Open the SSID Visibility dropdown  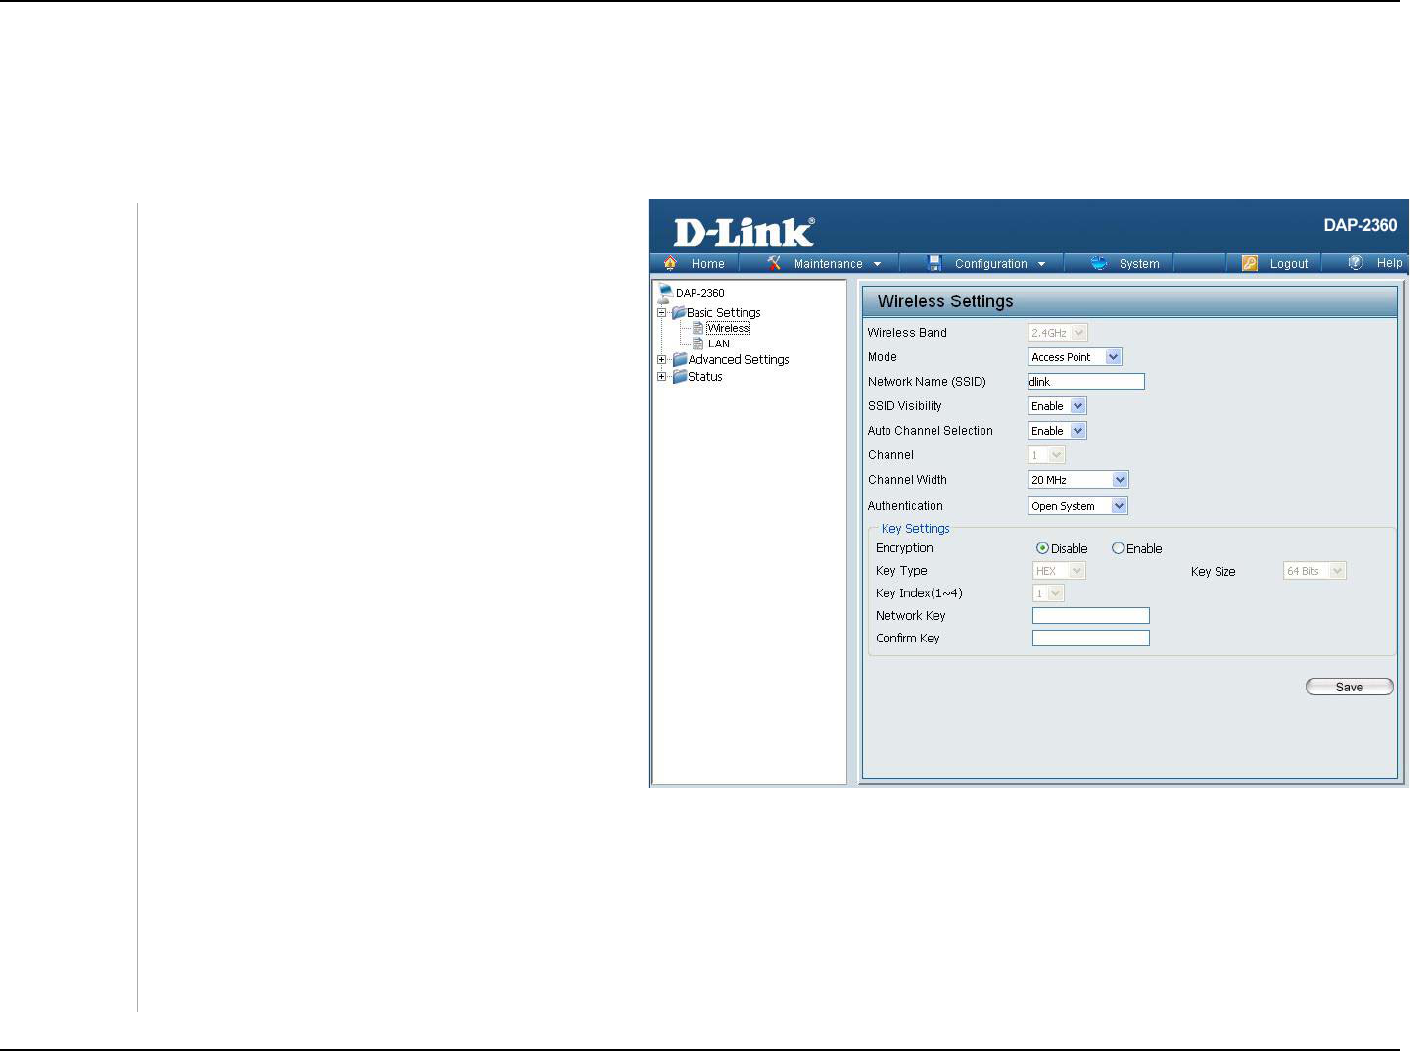(1057, 406)
